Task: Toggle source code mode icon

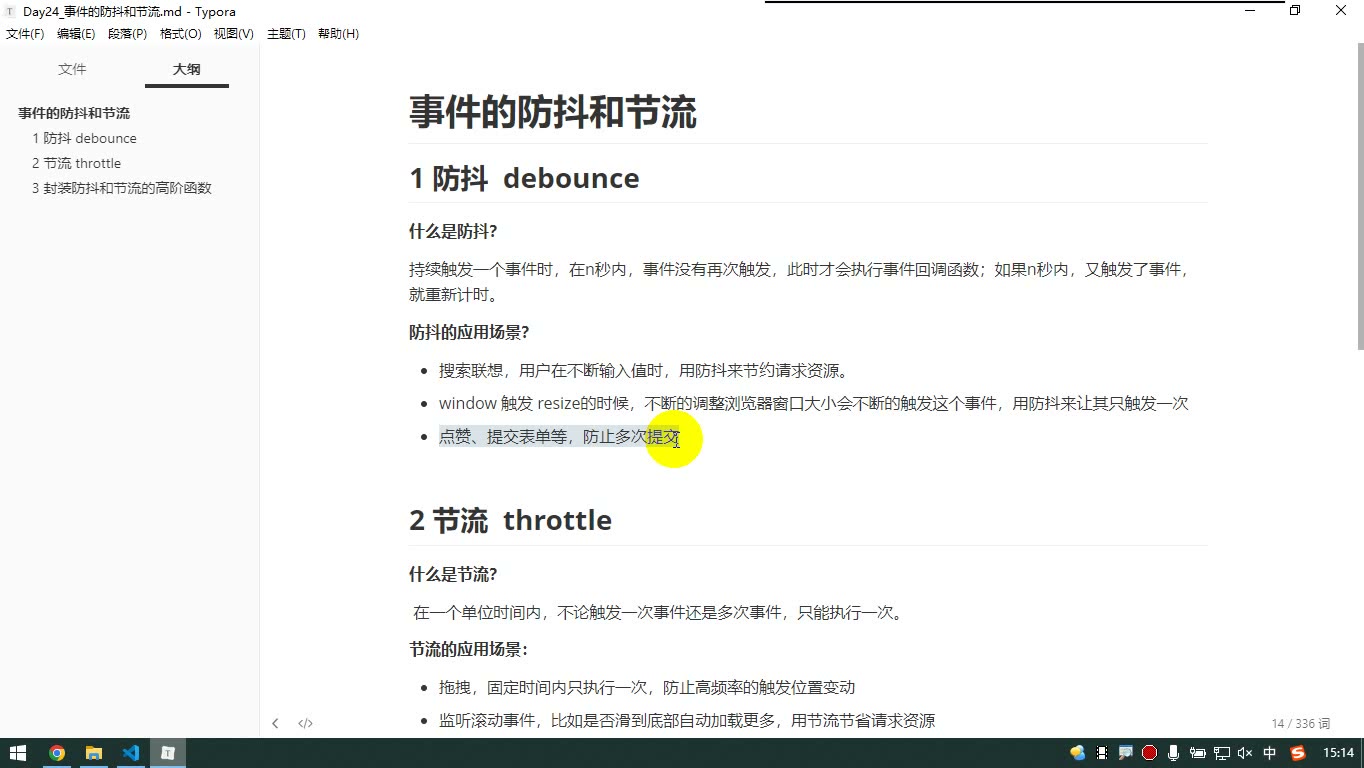Action: point(306,723)
